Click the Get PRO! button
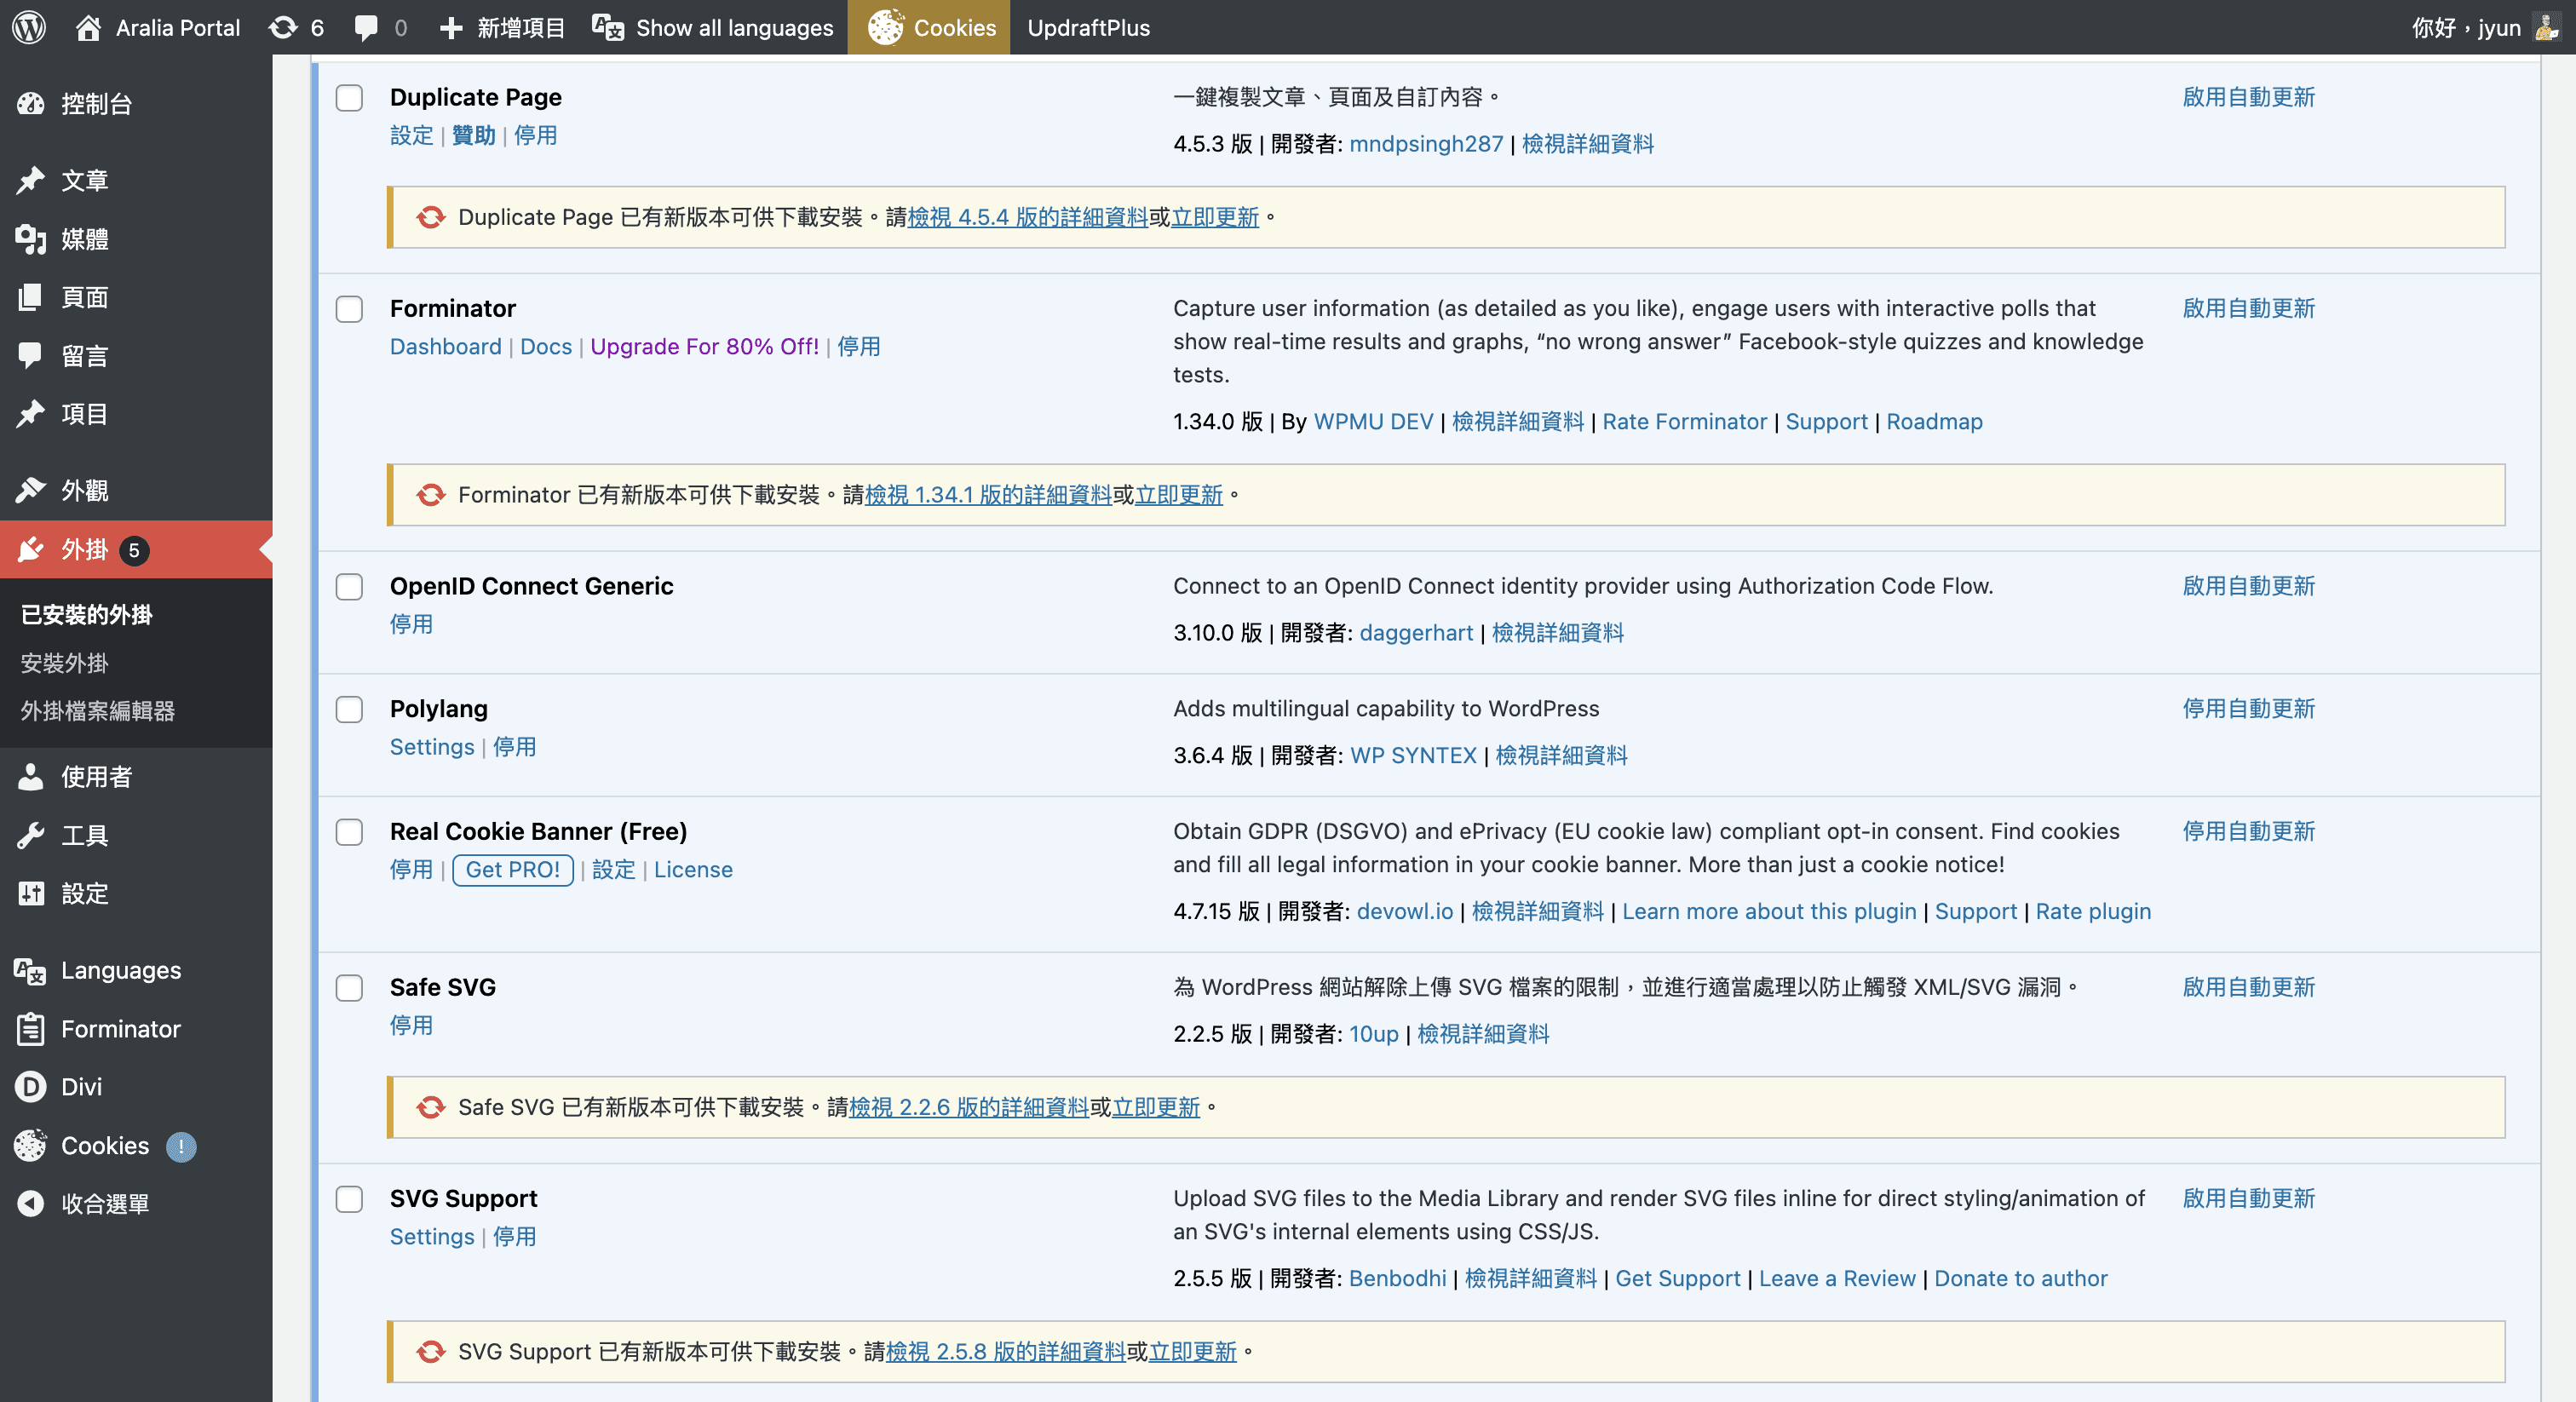2576x1402 pixels. (x=513, y=870)
